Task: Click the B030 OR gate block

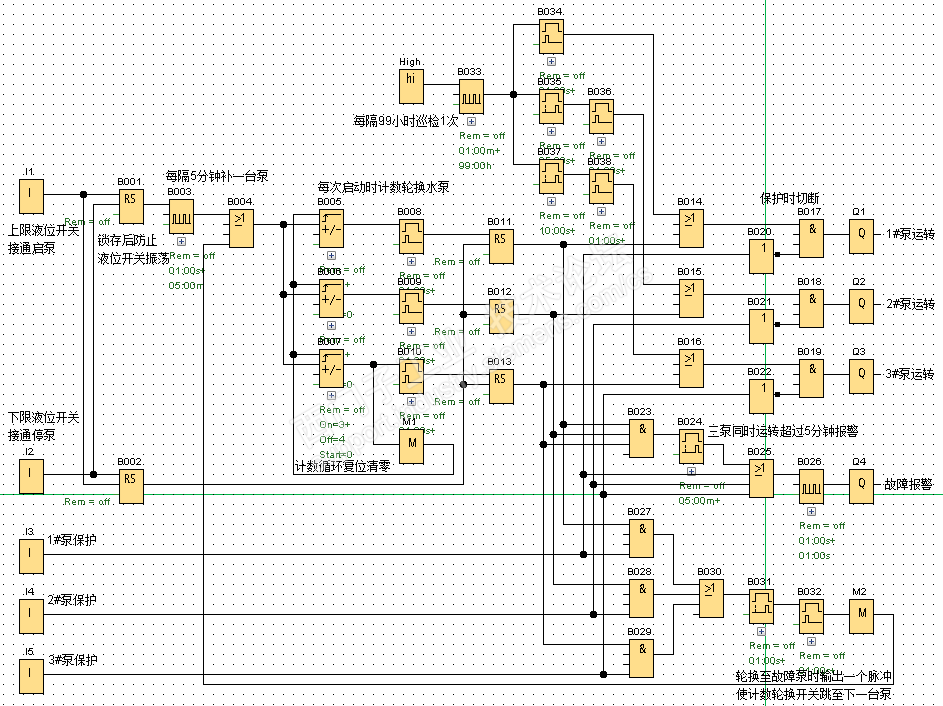Action: tap(711, 599)
